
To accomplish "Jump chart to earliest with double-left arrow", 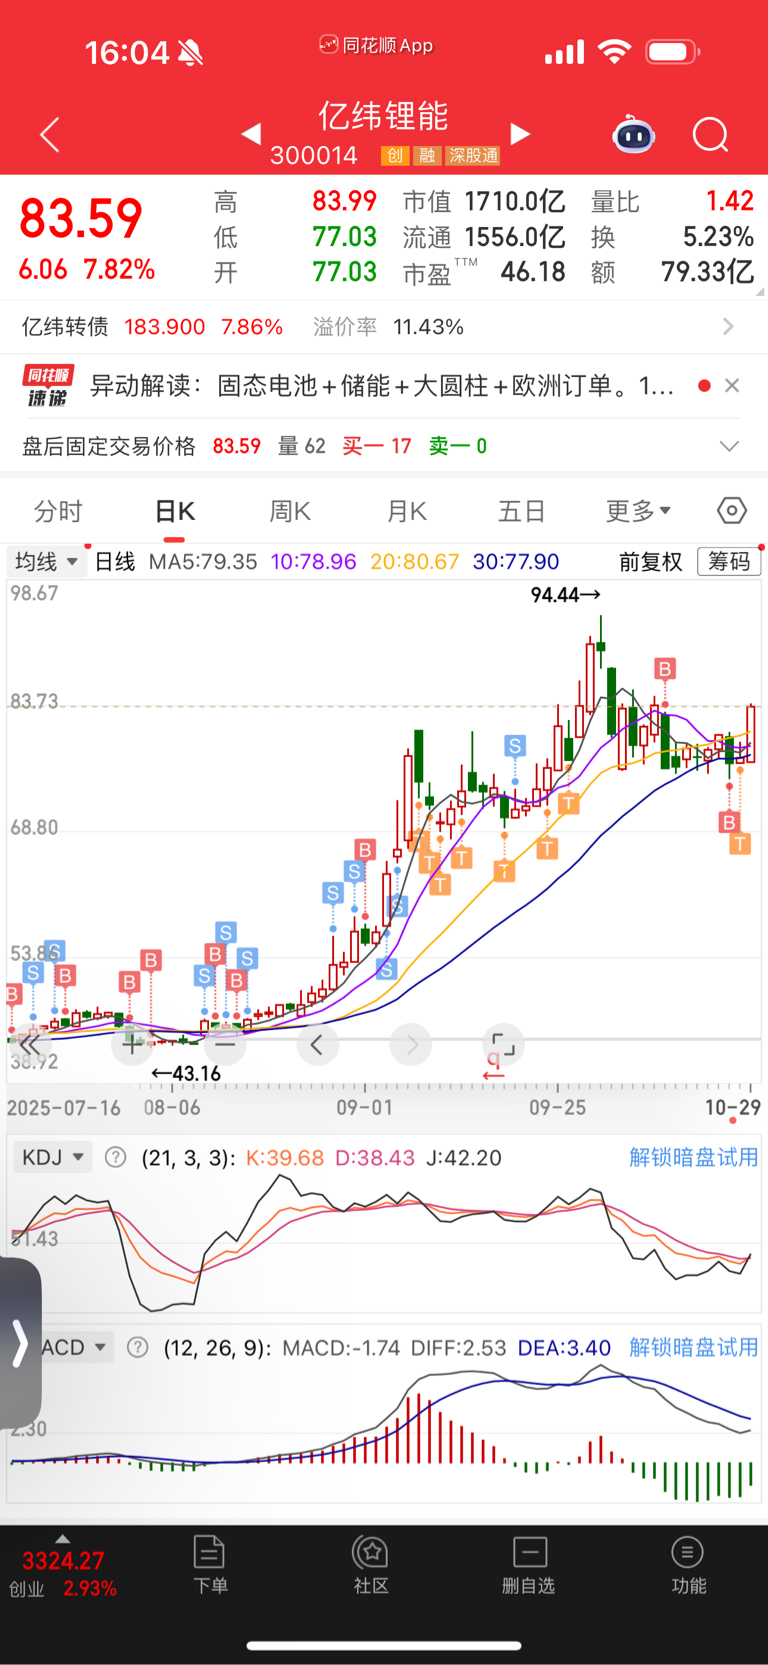I will (x=30, y=1045).
